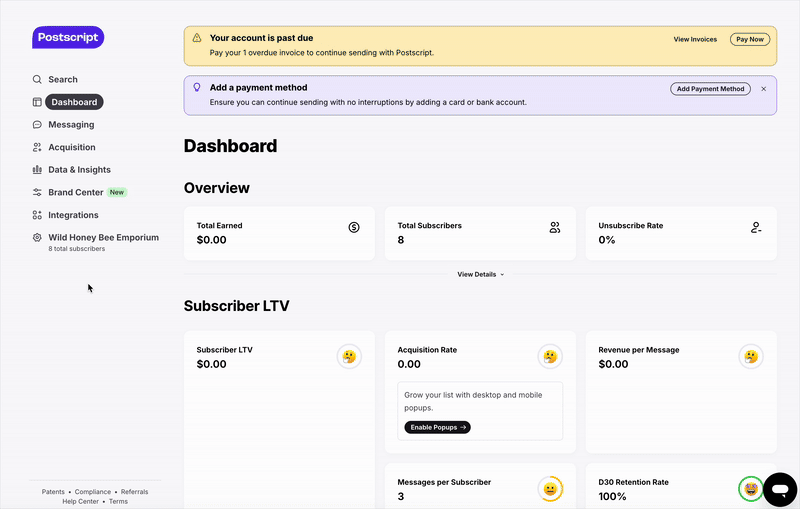The image size is (800, 509).
Task: Open the chat support widget
Action: 779,489
